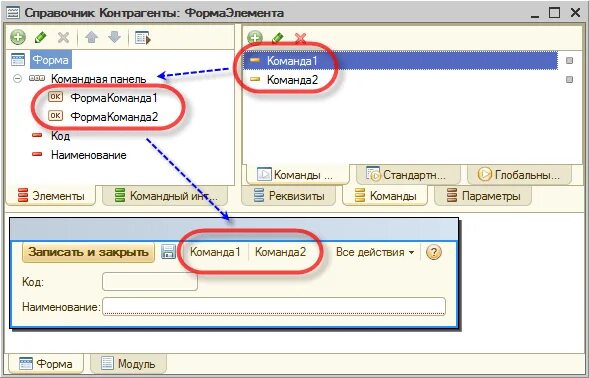Select Команда1 row in commands list
This screenshot has height=378, width=589.
point(400,60)
